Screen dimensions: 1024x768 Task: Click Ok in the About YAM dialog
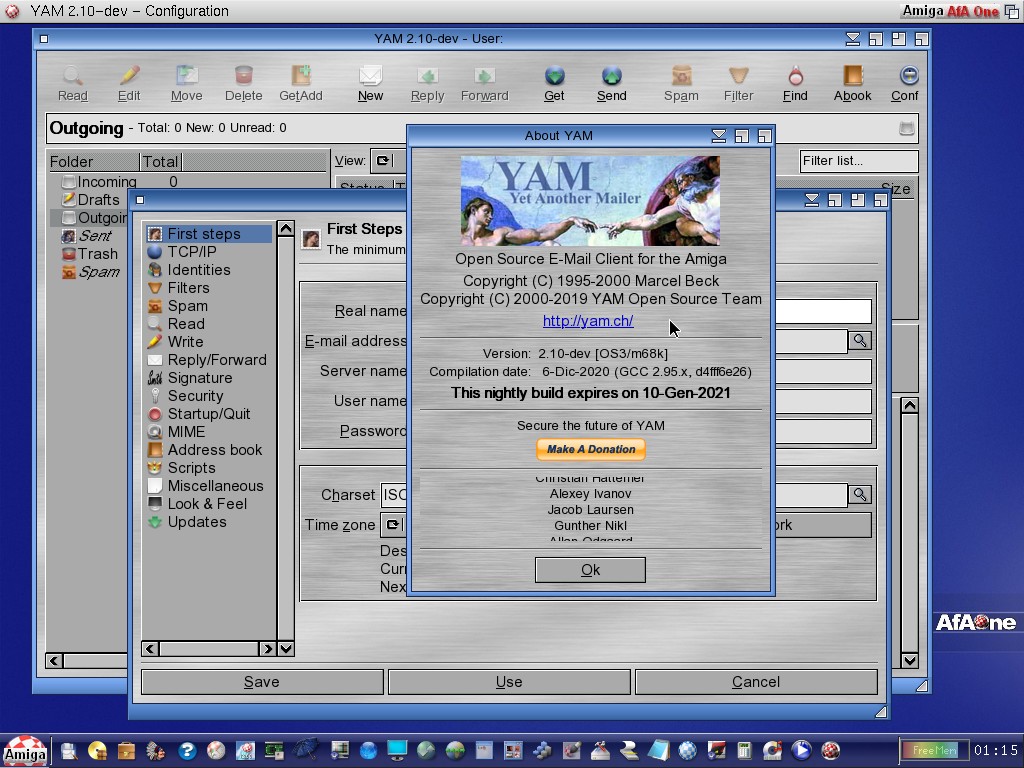[590, 570]
